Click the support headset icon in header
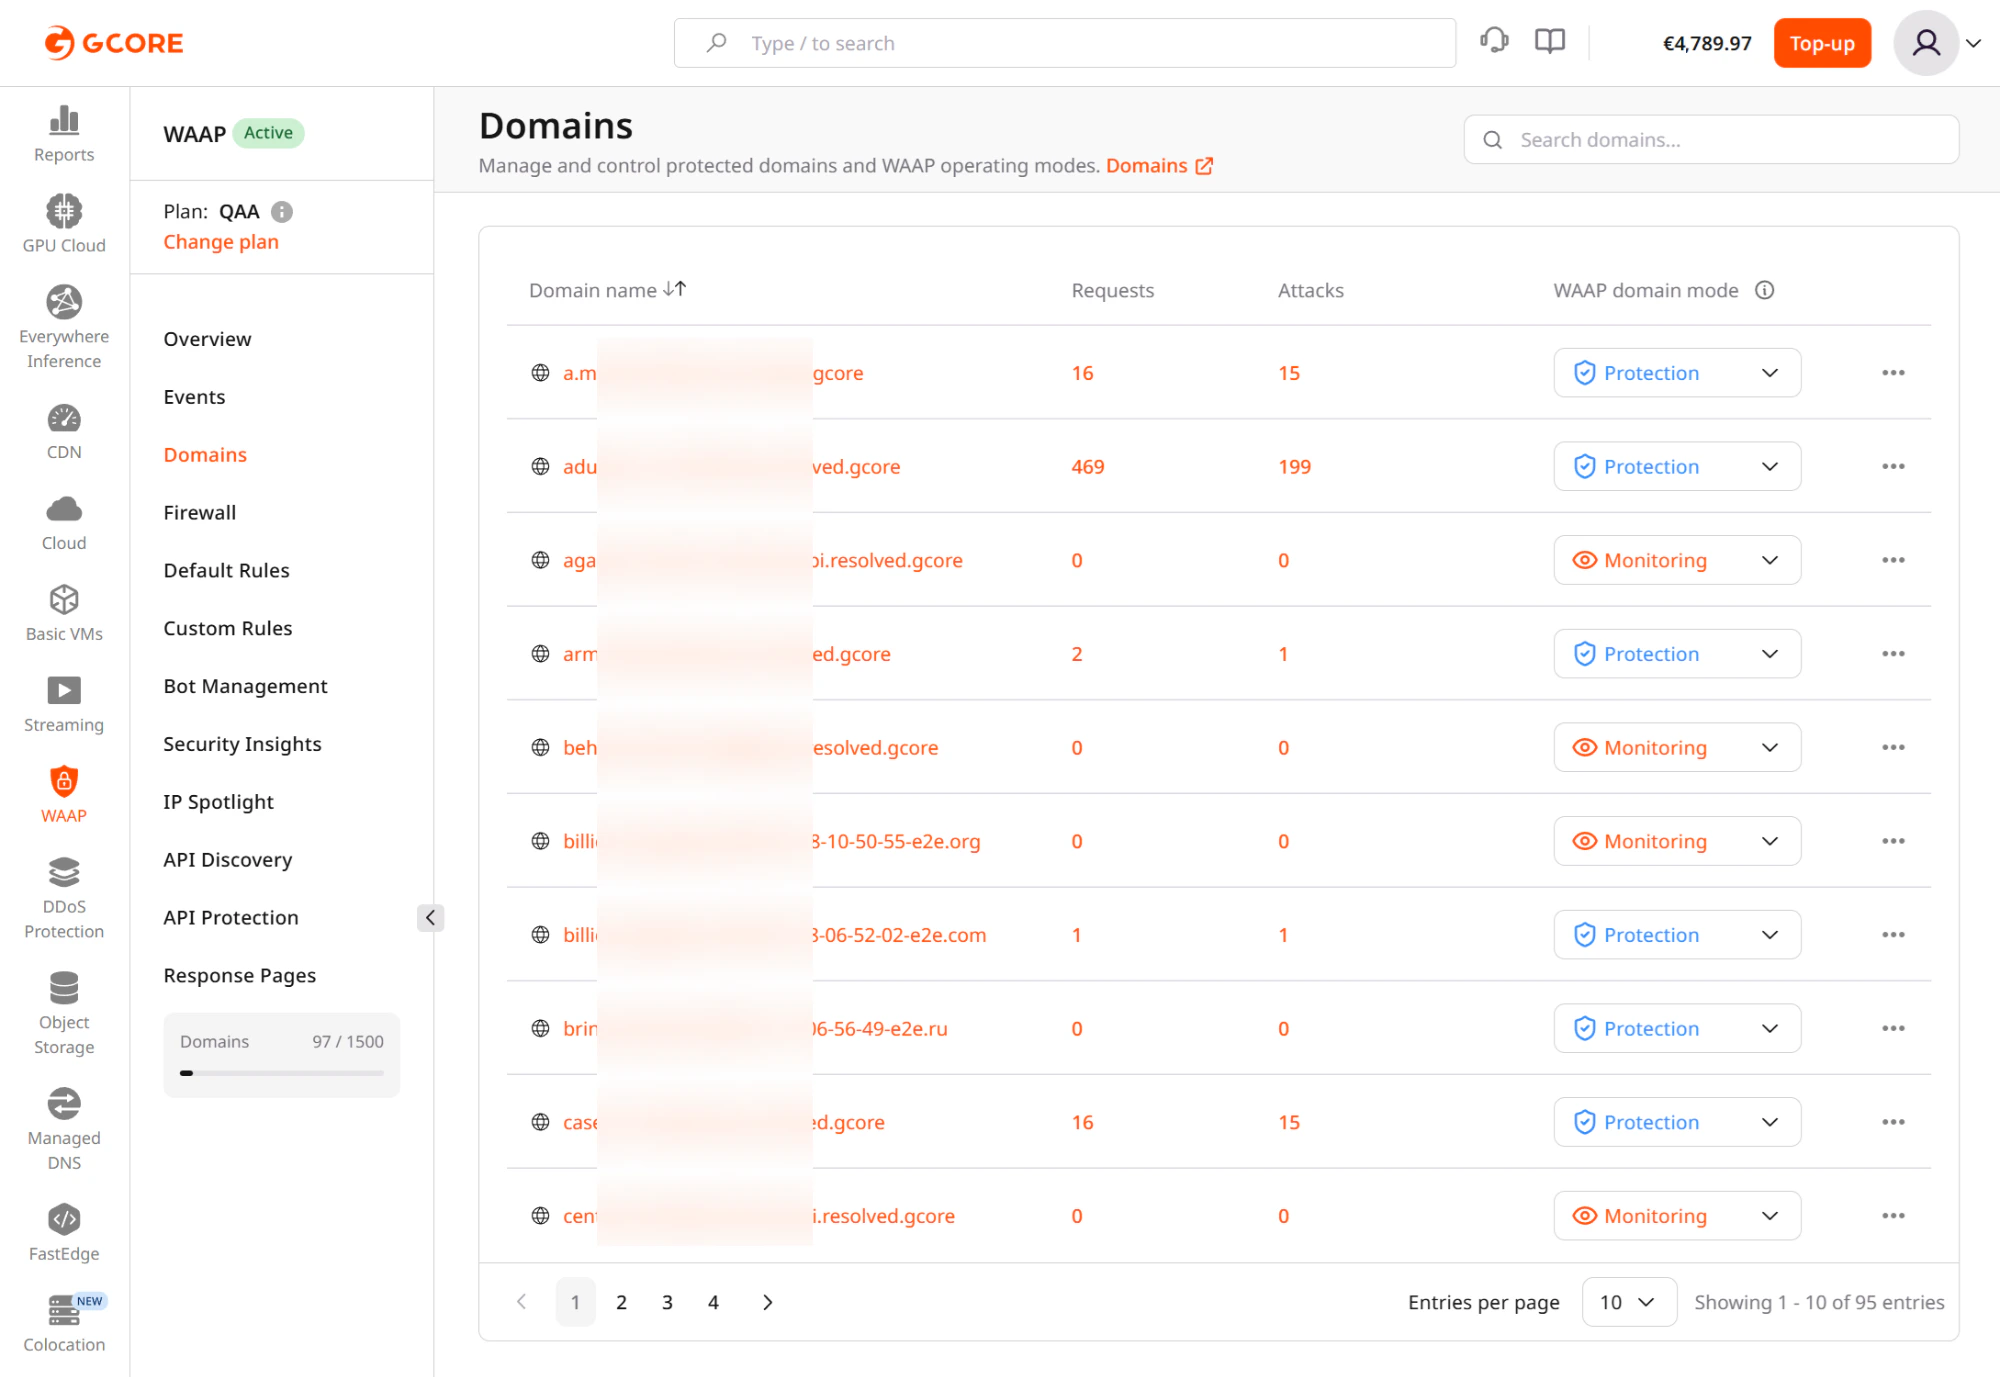The height and width of the screenshot is (1377, 2000). pos(1494,40)
